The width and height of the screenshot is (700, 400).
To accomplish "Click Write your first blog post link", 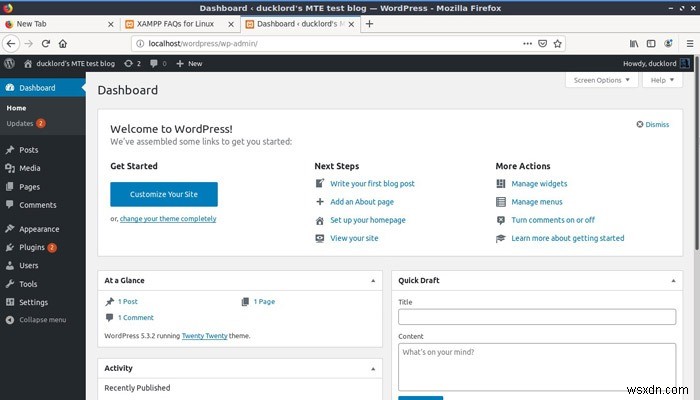I will [372, 183].
